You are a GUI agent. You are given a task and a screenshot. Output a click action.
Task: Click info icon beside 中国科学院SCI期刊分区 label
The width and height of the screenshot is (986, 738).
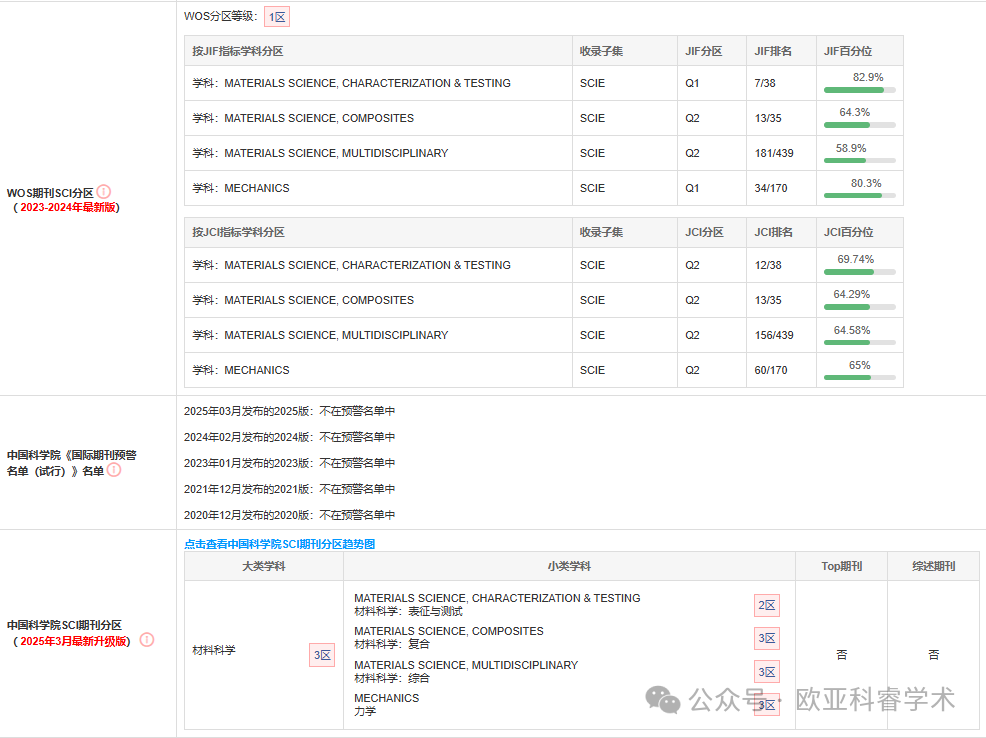pyautogui.click(x=147, y=640)
